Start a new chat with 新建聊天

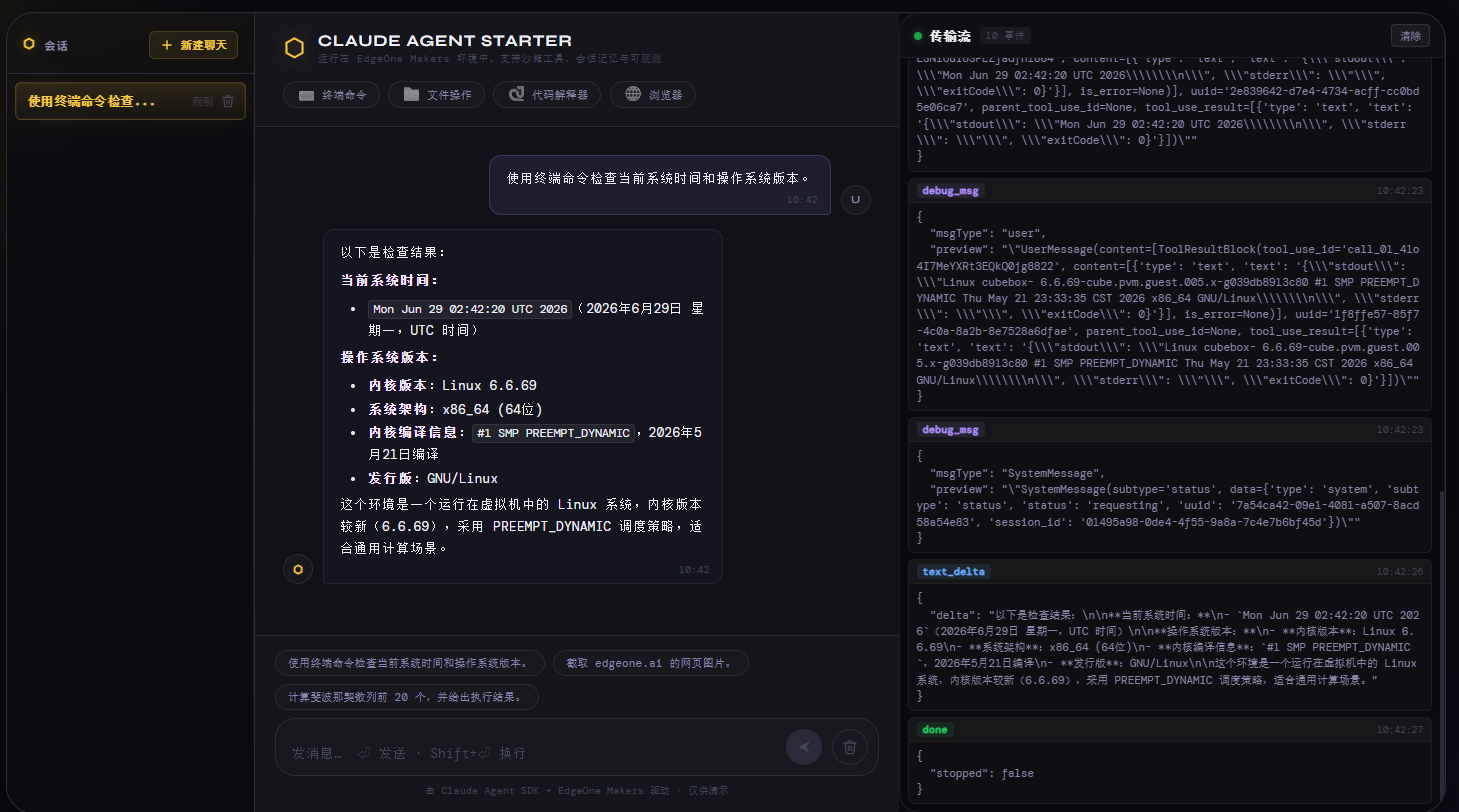point(193,45)
